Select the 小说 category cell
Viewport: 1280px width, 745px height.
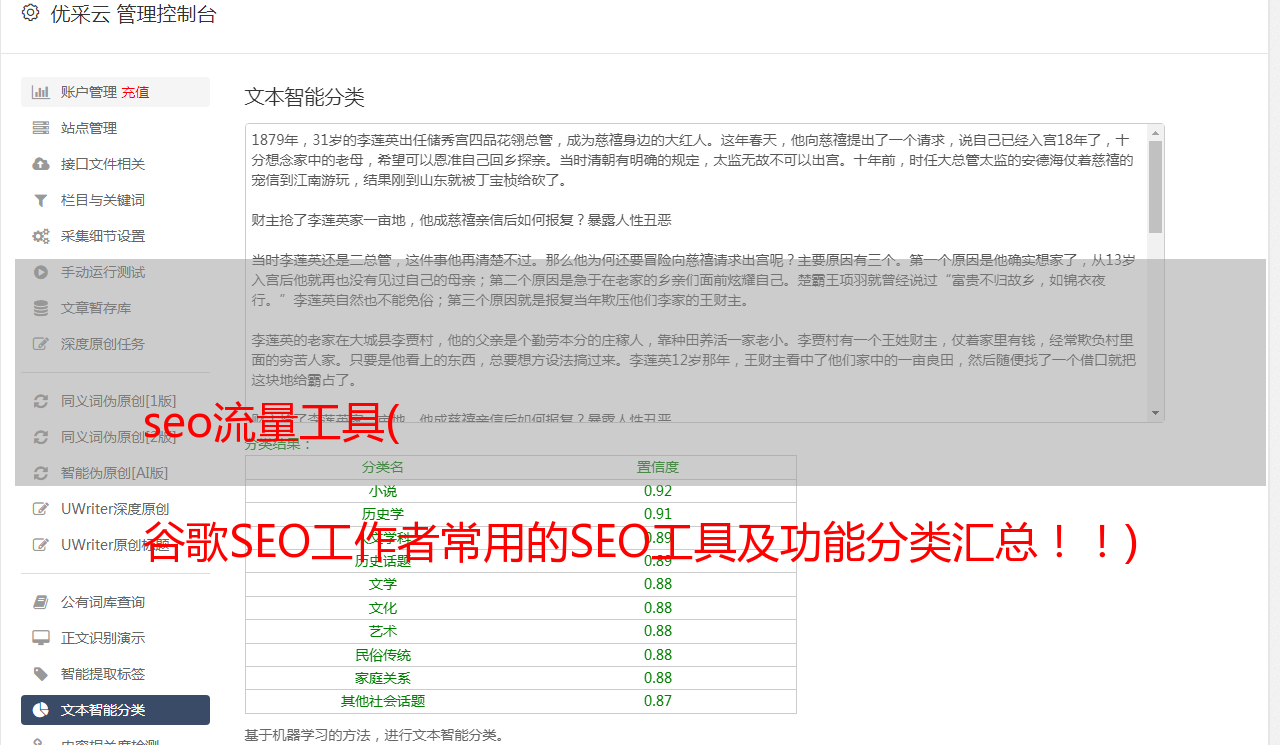[x=383, y=491]
